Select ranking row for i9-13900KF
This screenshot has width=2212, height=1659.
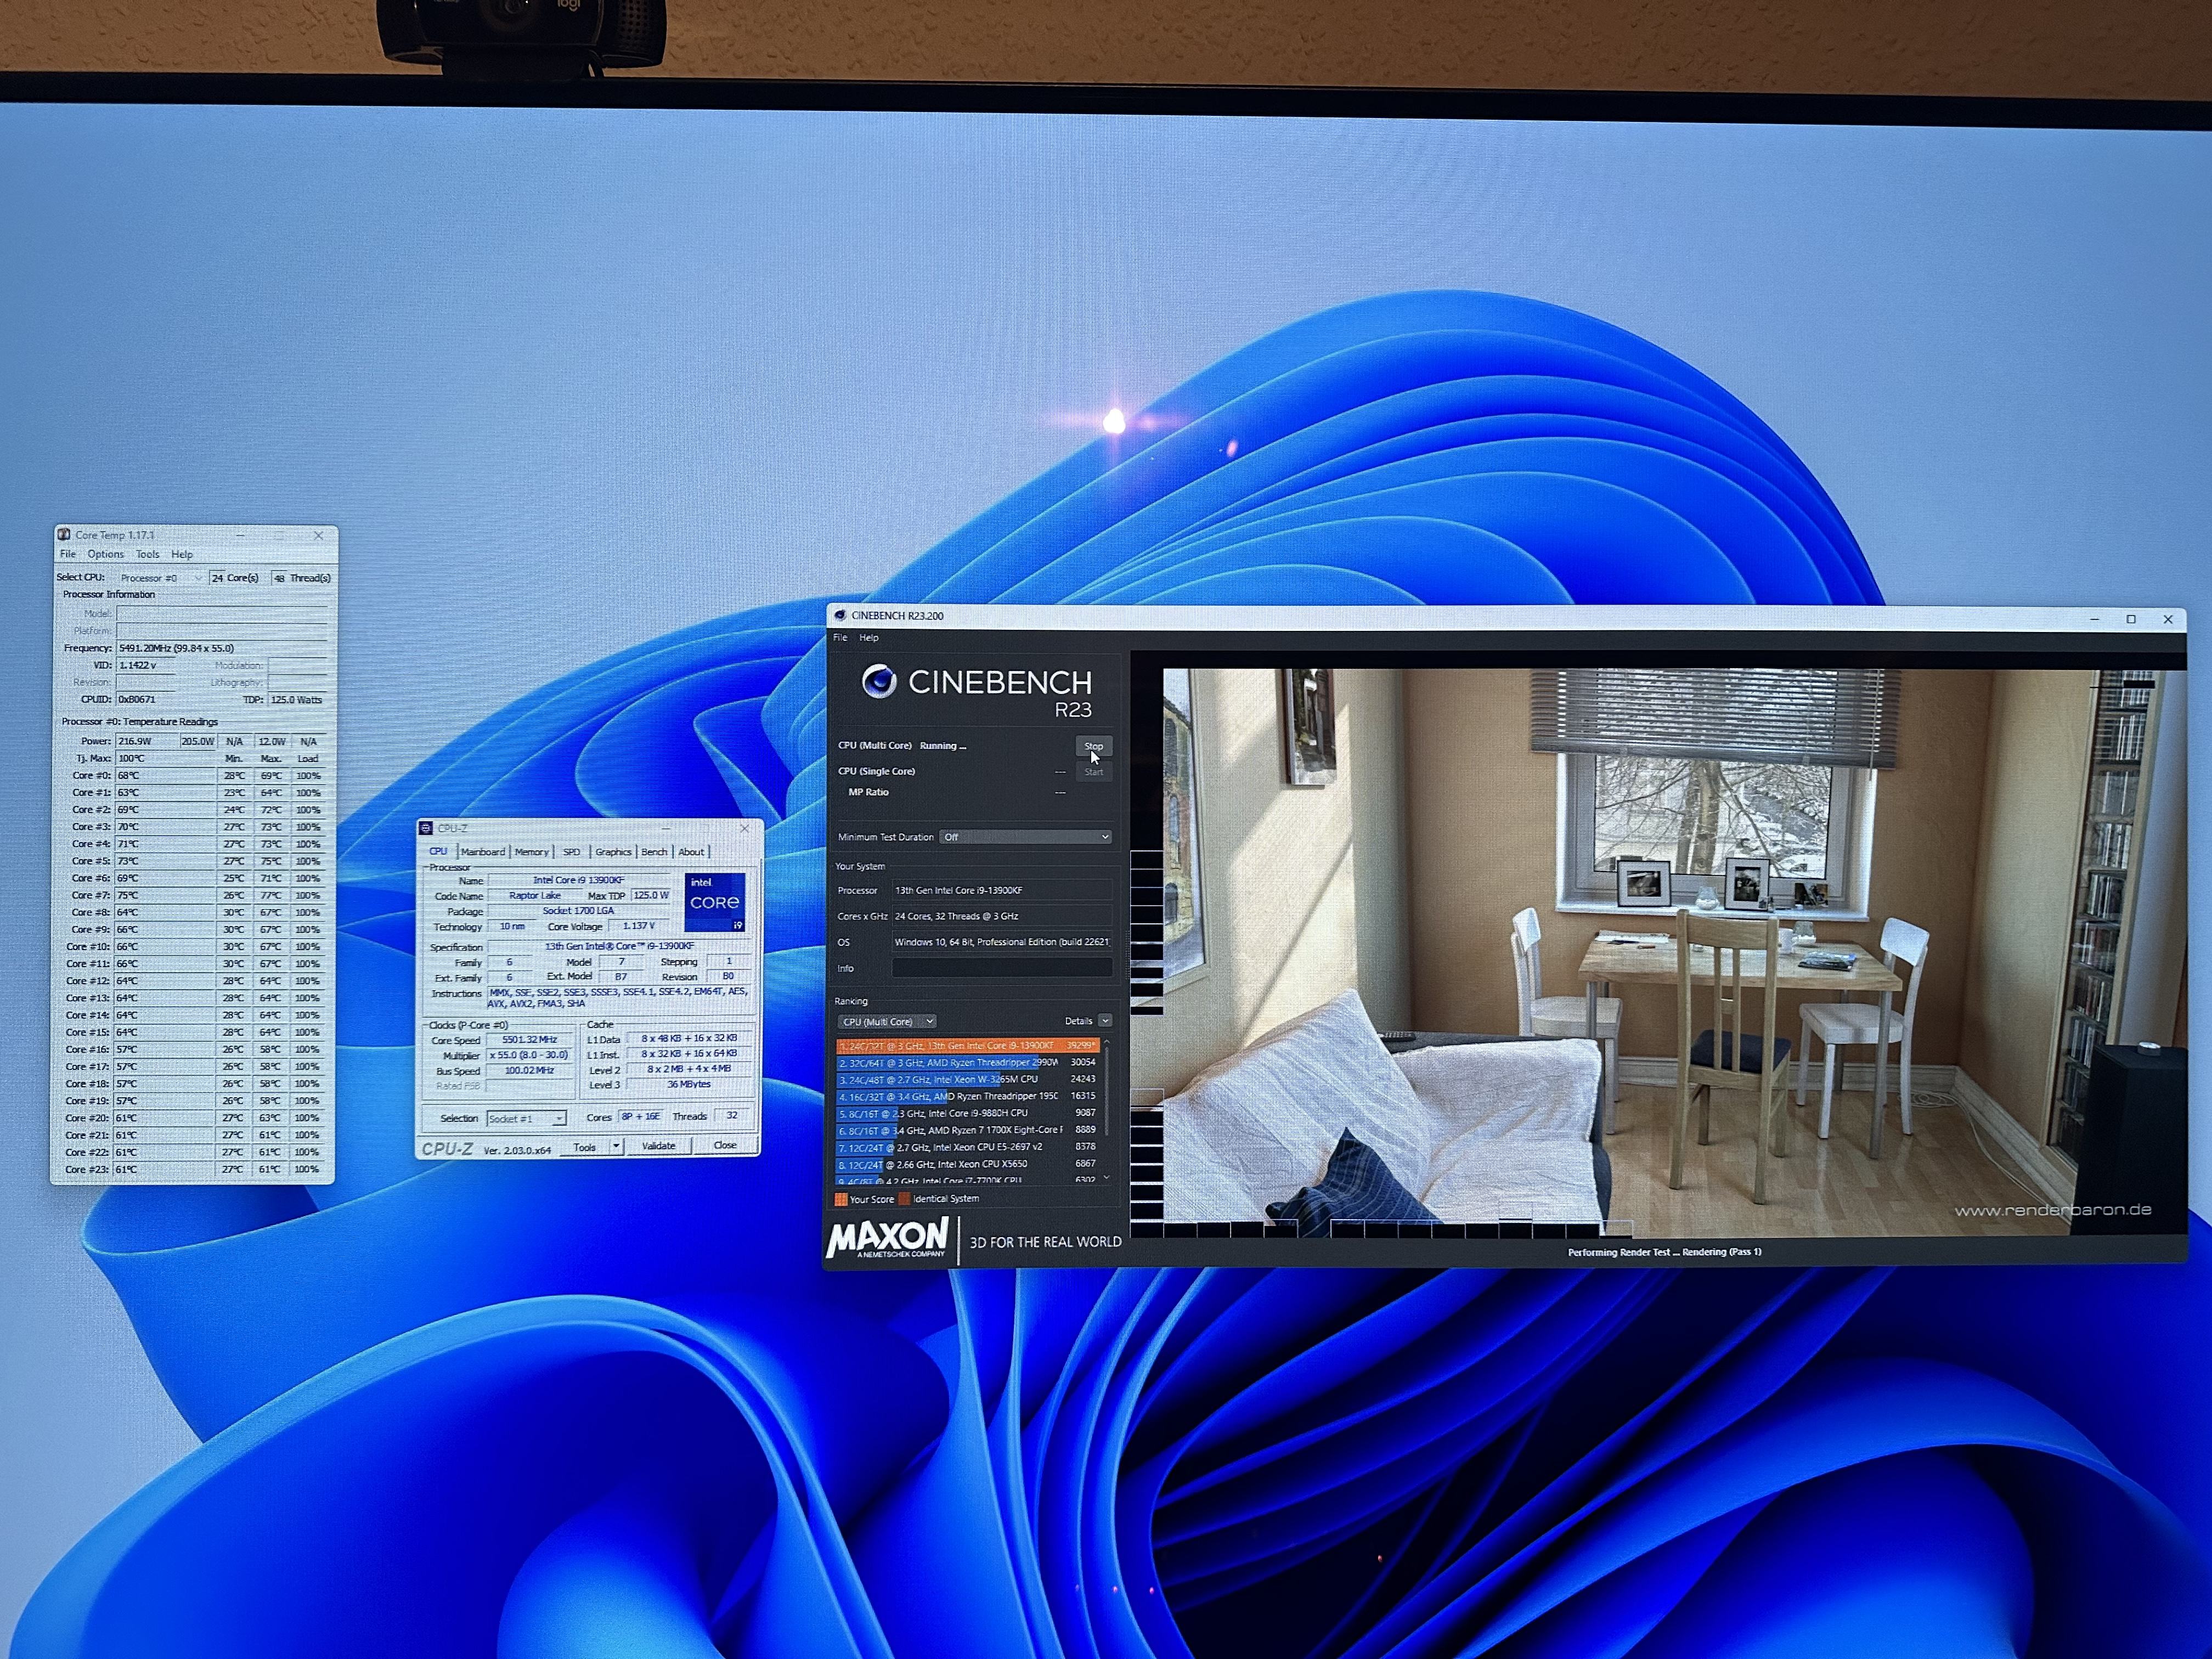(x=967, y=1046)
